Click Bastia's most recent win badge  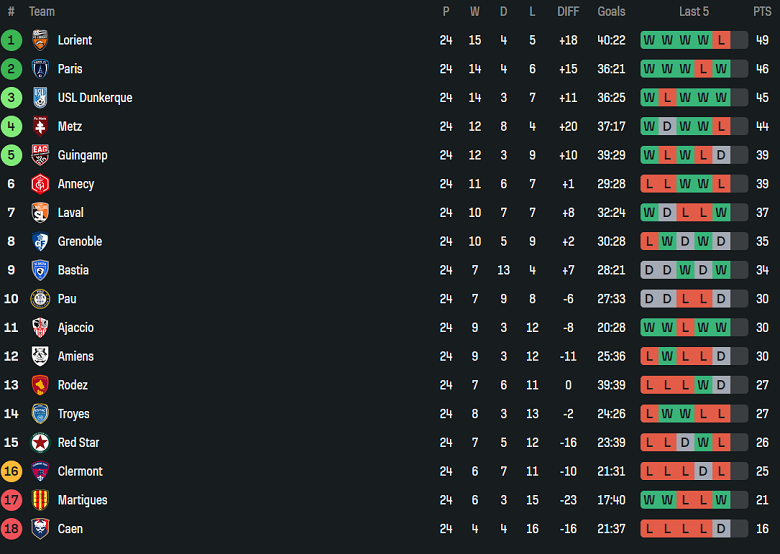[x=721, y=270]
